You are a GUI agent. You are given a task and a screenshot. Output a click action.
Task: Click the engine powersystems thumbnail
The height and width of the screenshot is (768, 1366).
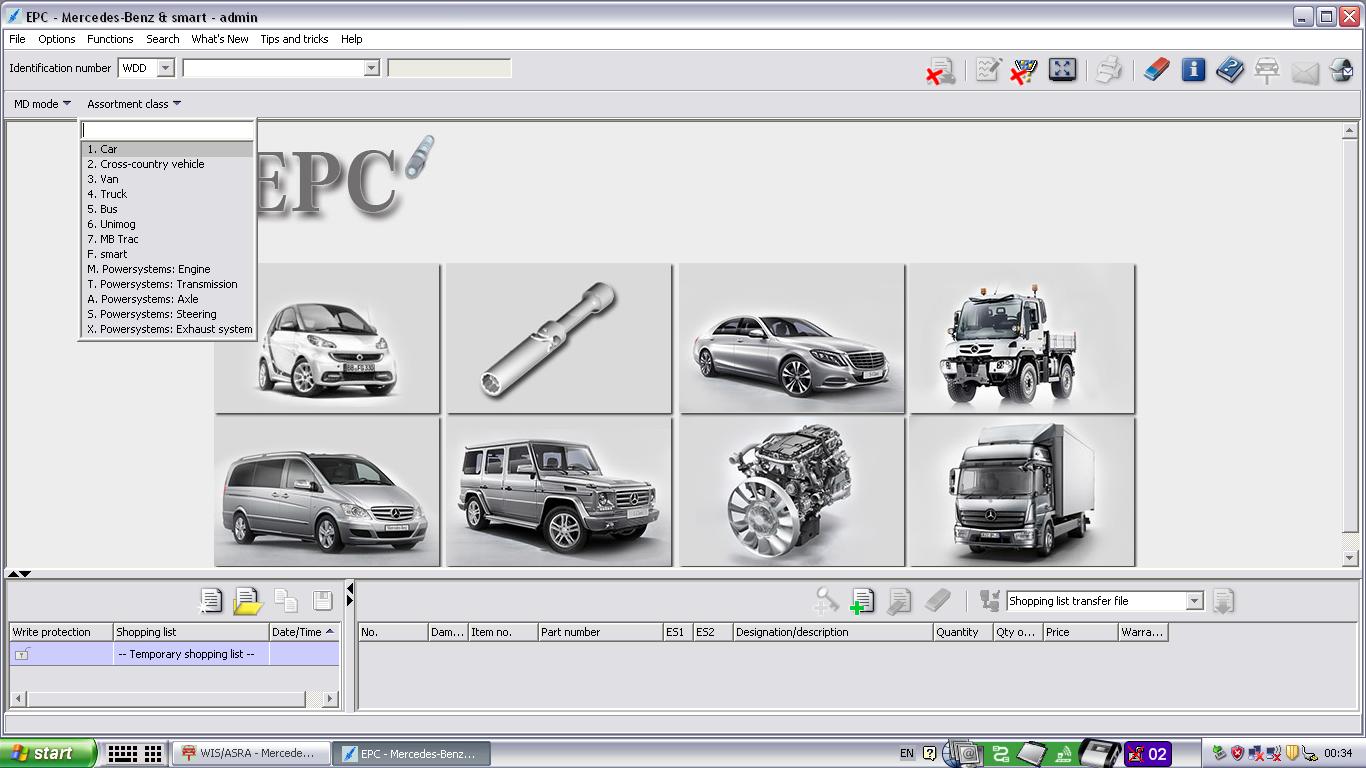[792, 492]
